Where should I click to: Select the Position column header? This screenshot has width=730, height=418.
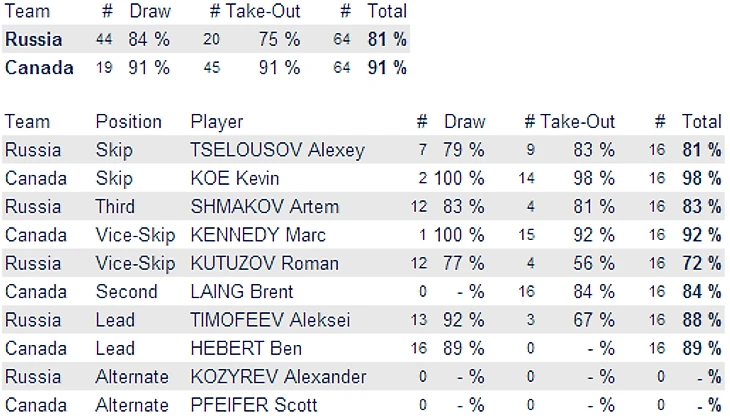[x=128, y=122]
